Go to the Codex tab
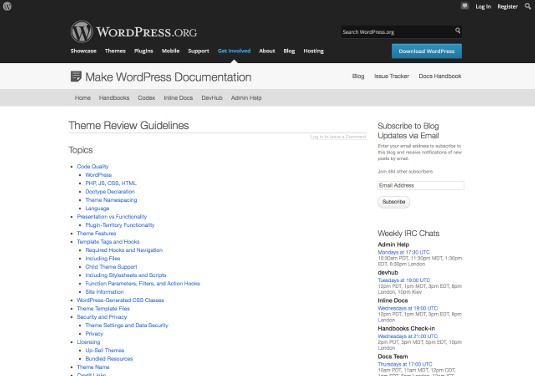 click(x=146, y=98)
